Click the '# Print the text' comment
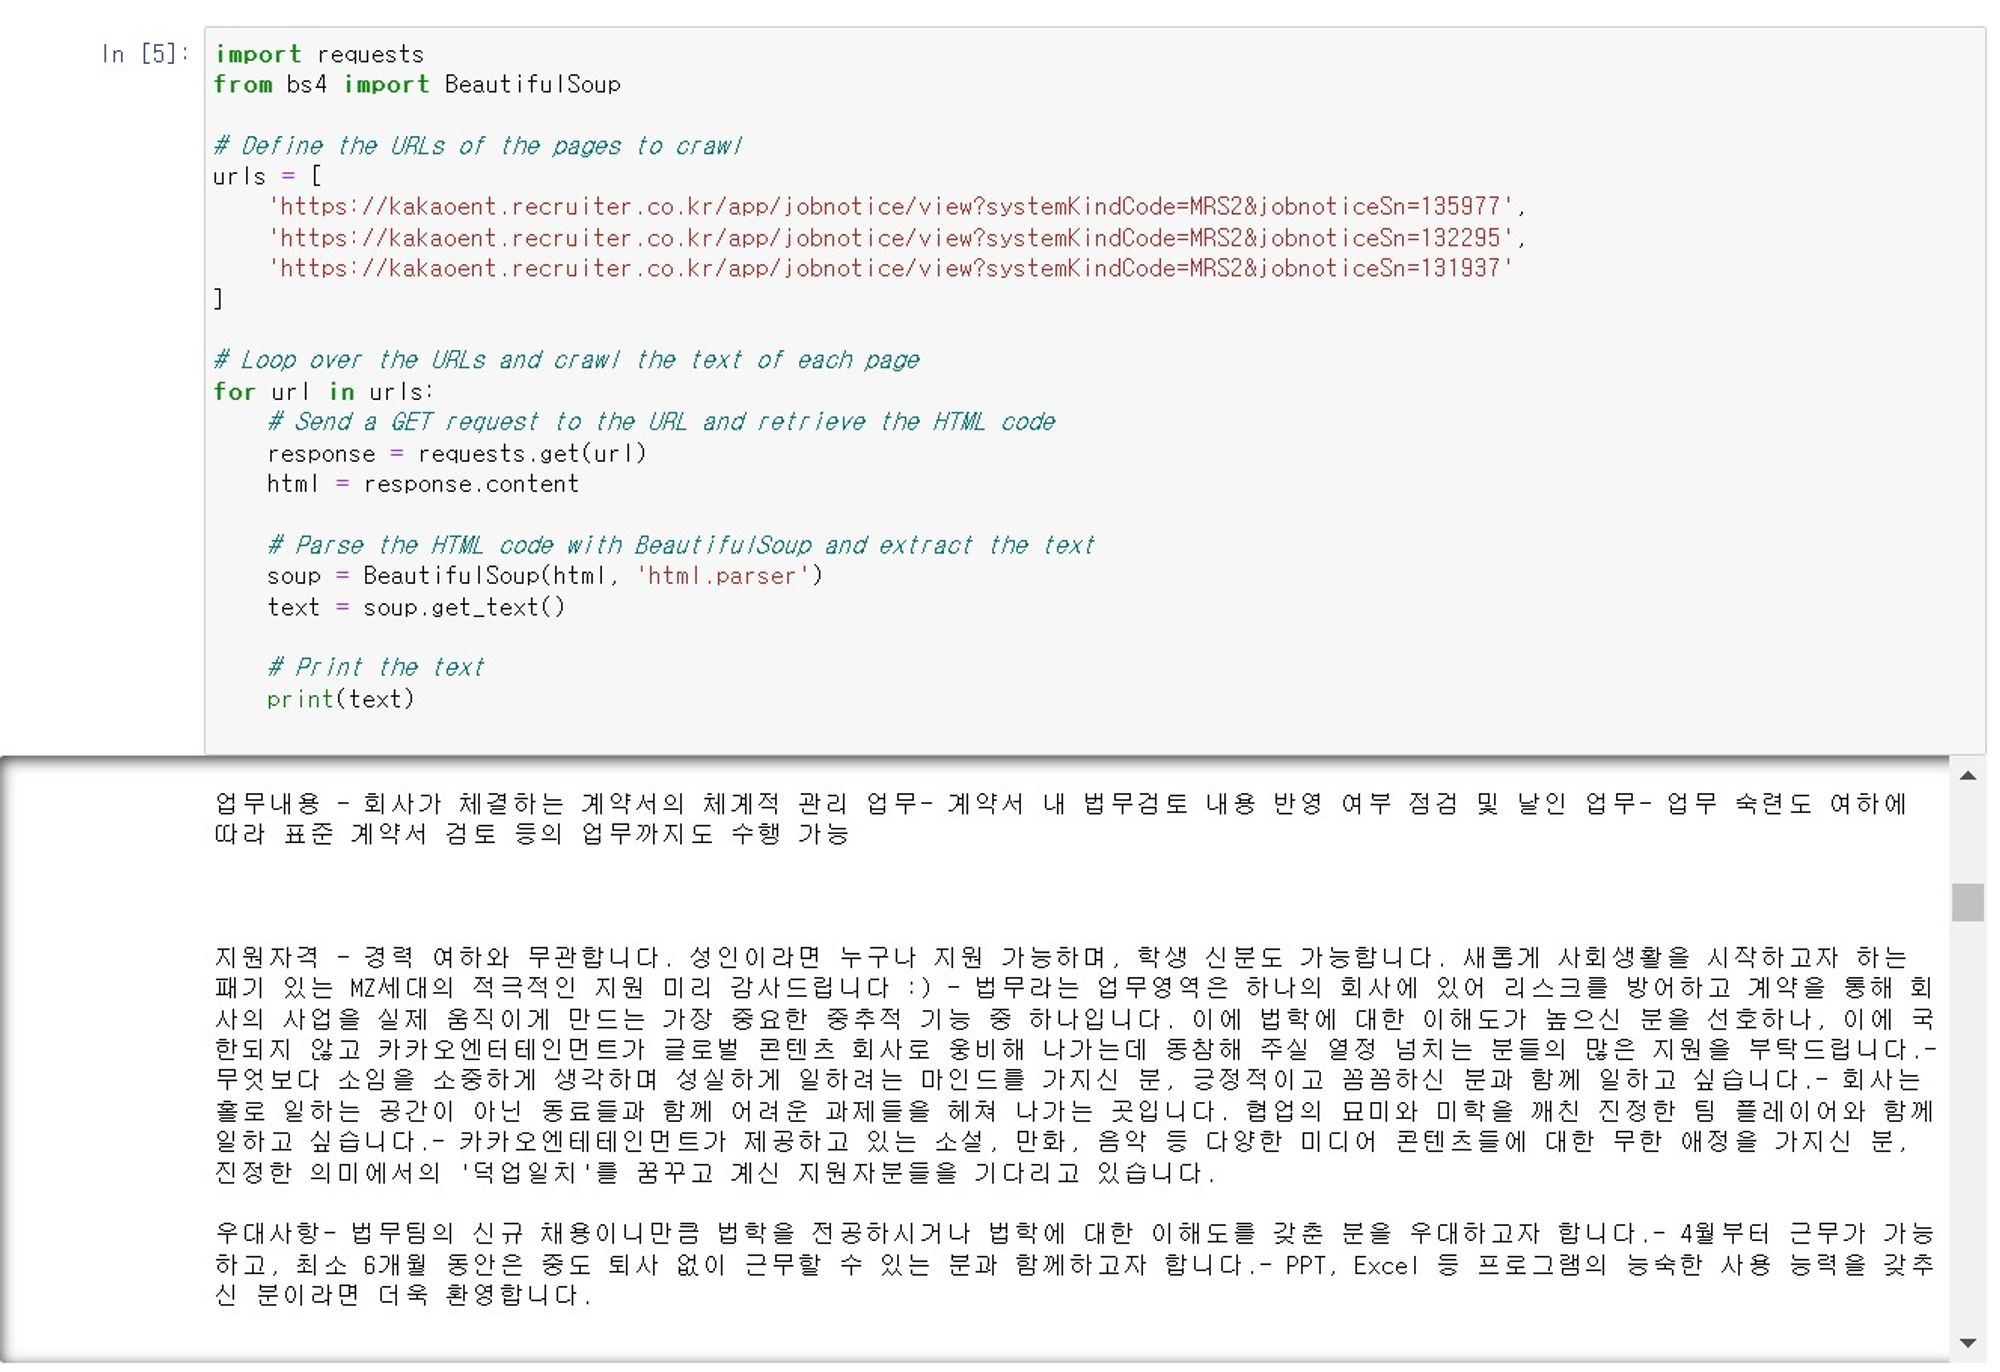2000x1372 pixels. (375, 668)
